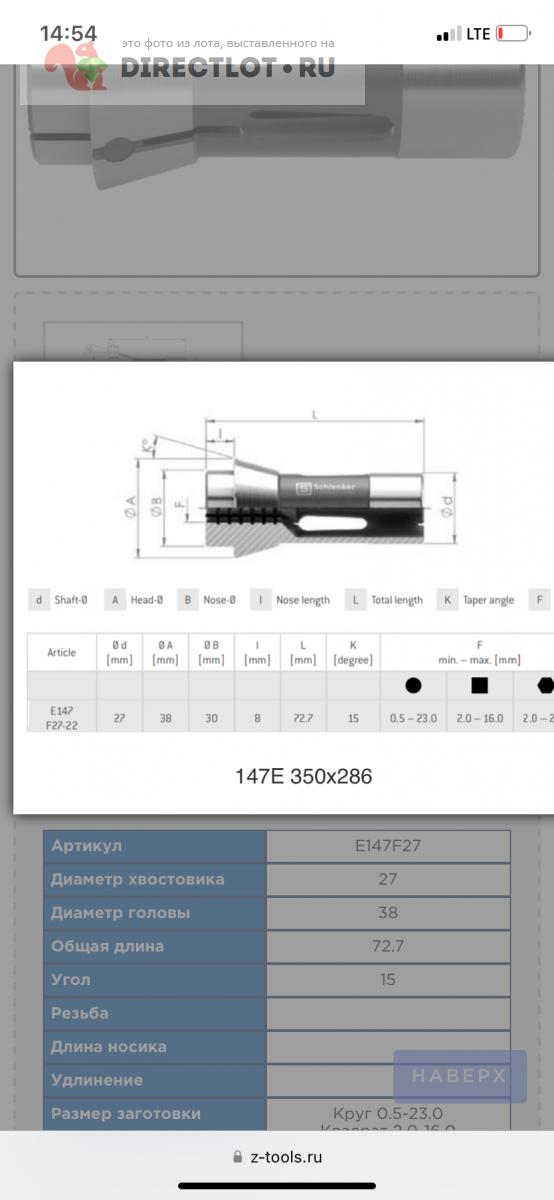Tap the lock icon beside z-tools.ru
Viewport: 554px width, 1200px height.
[237, 1156]
